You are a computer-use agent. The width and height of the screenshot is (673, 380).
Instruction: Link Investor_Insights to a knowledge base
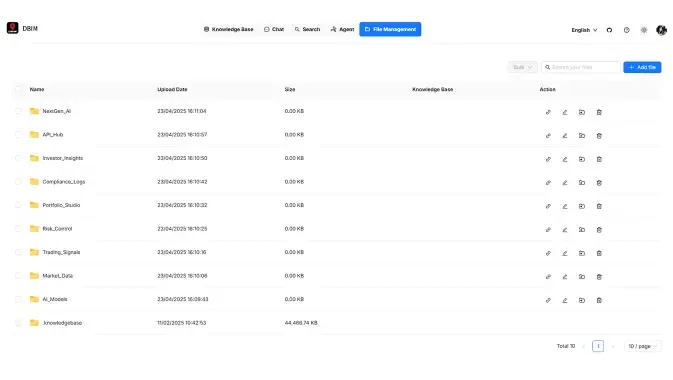pyautogui.click(x=548, y=159)
